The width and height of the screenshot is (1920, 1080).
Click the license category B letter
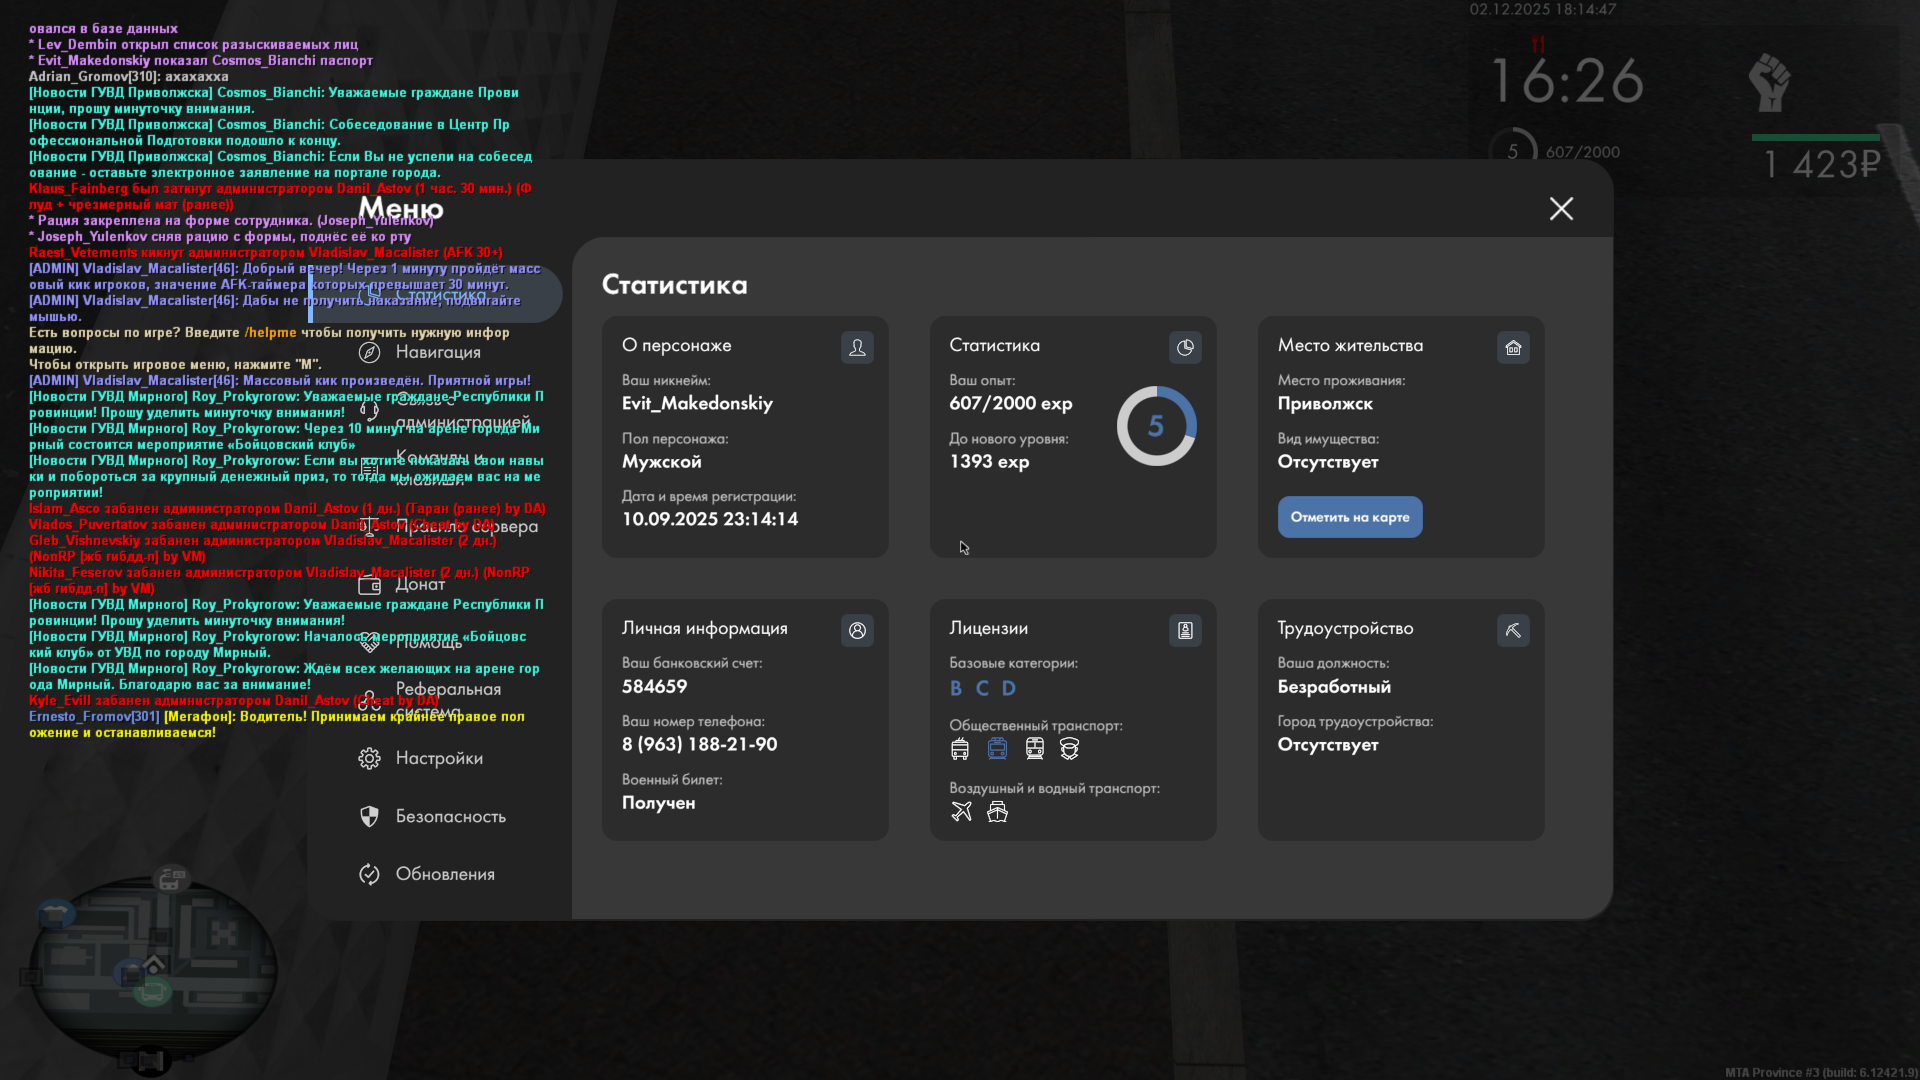click(956, 688)
